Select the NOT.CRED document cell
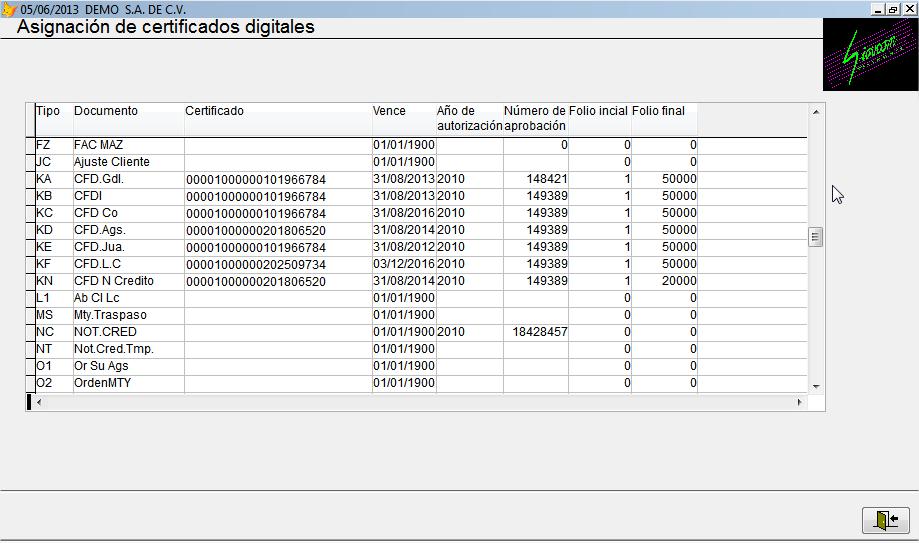The height and width of the screenshot is (543, 919). click(x=128, y=332)
